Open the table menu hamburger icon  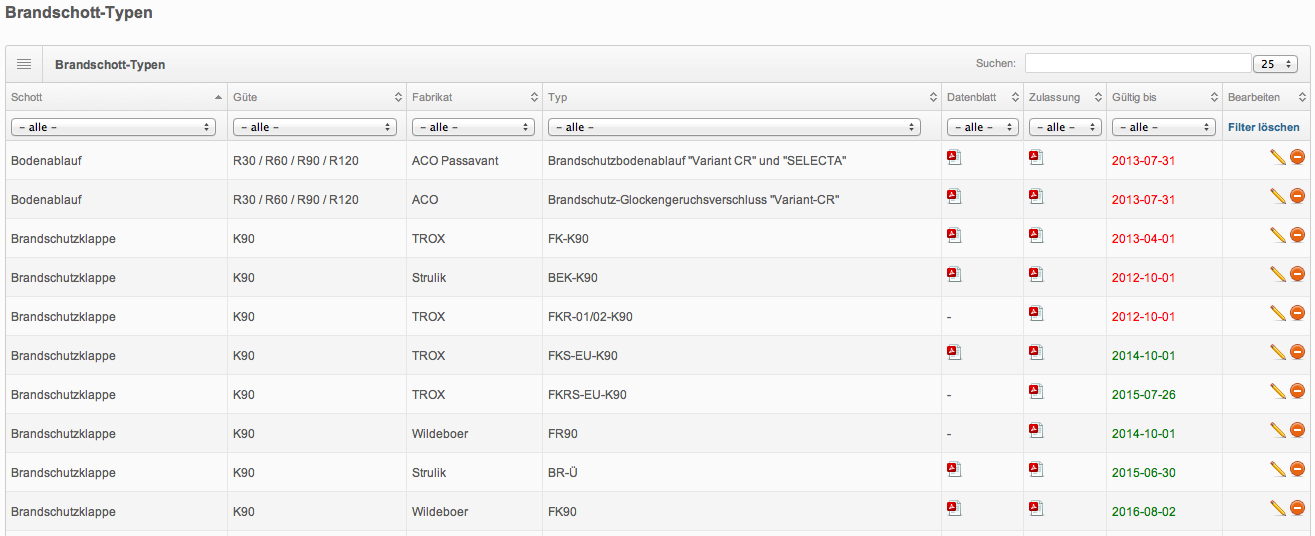[x=24, y=64]
